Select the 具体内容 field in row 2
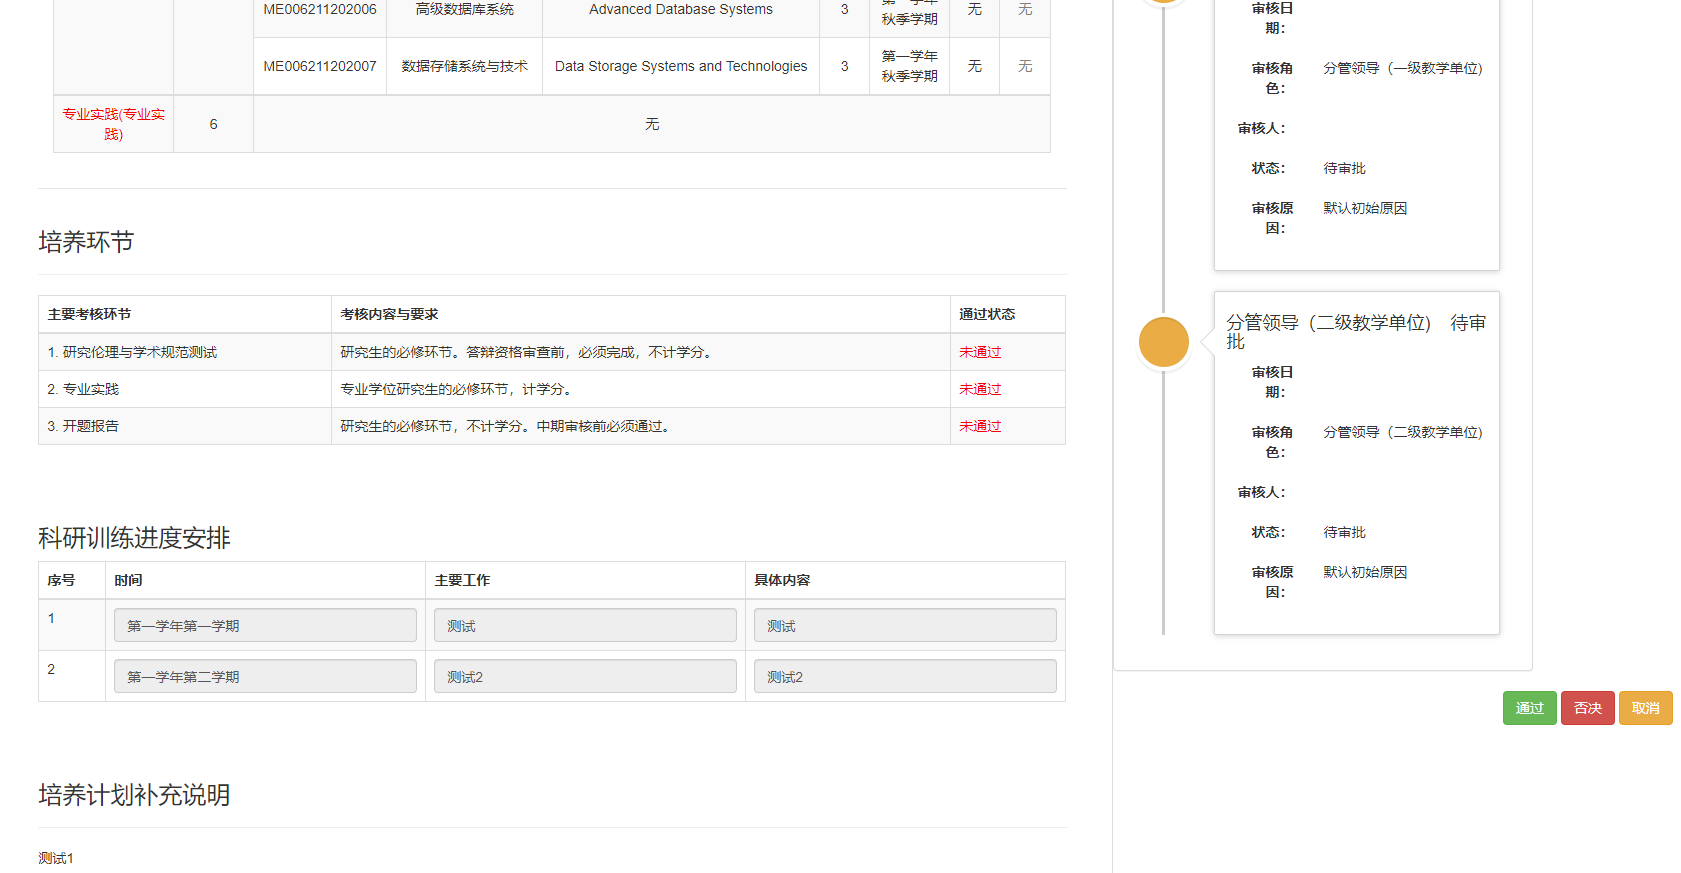 click(x=904, y=677)
